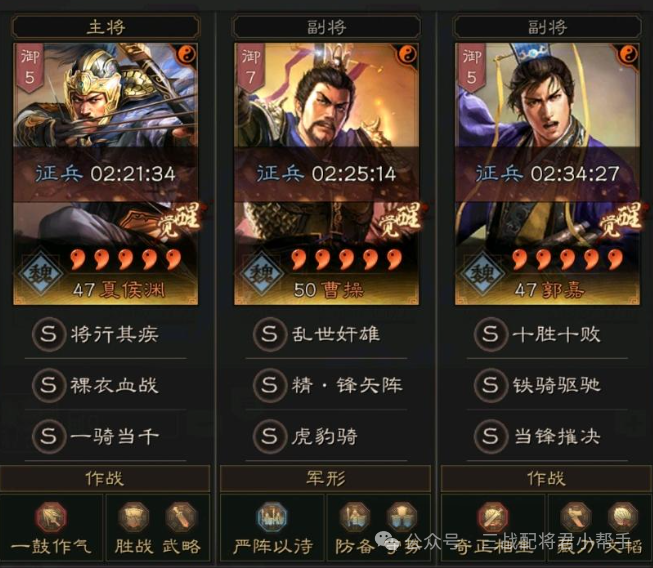Tap the 严阵以待 formation icon
The width and height of the screenshot is (653, 568).
(272, 518)
